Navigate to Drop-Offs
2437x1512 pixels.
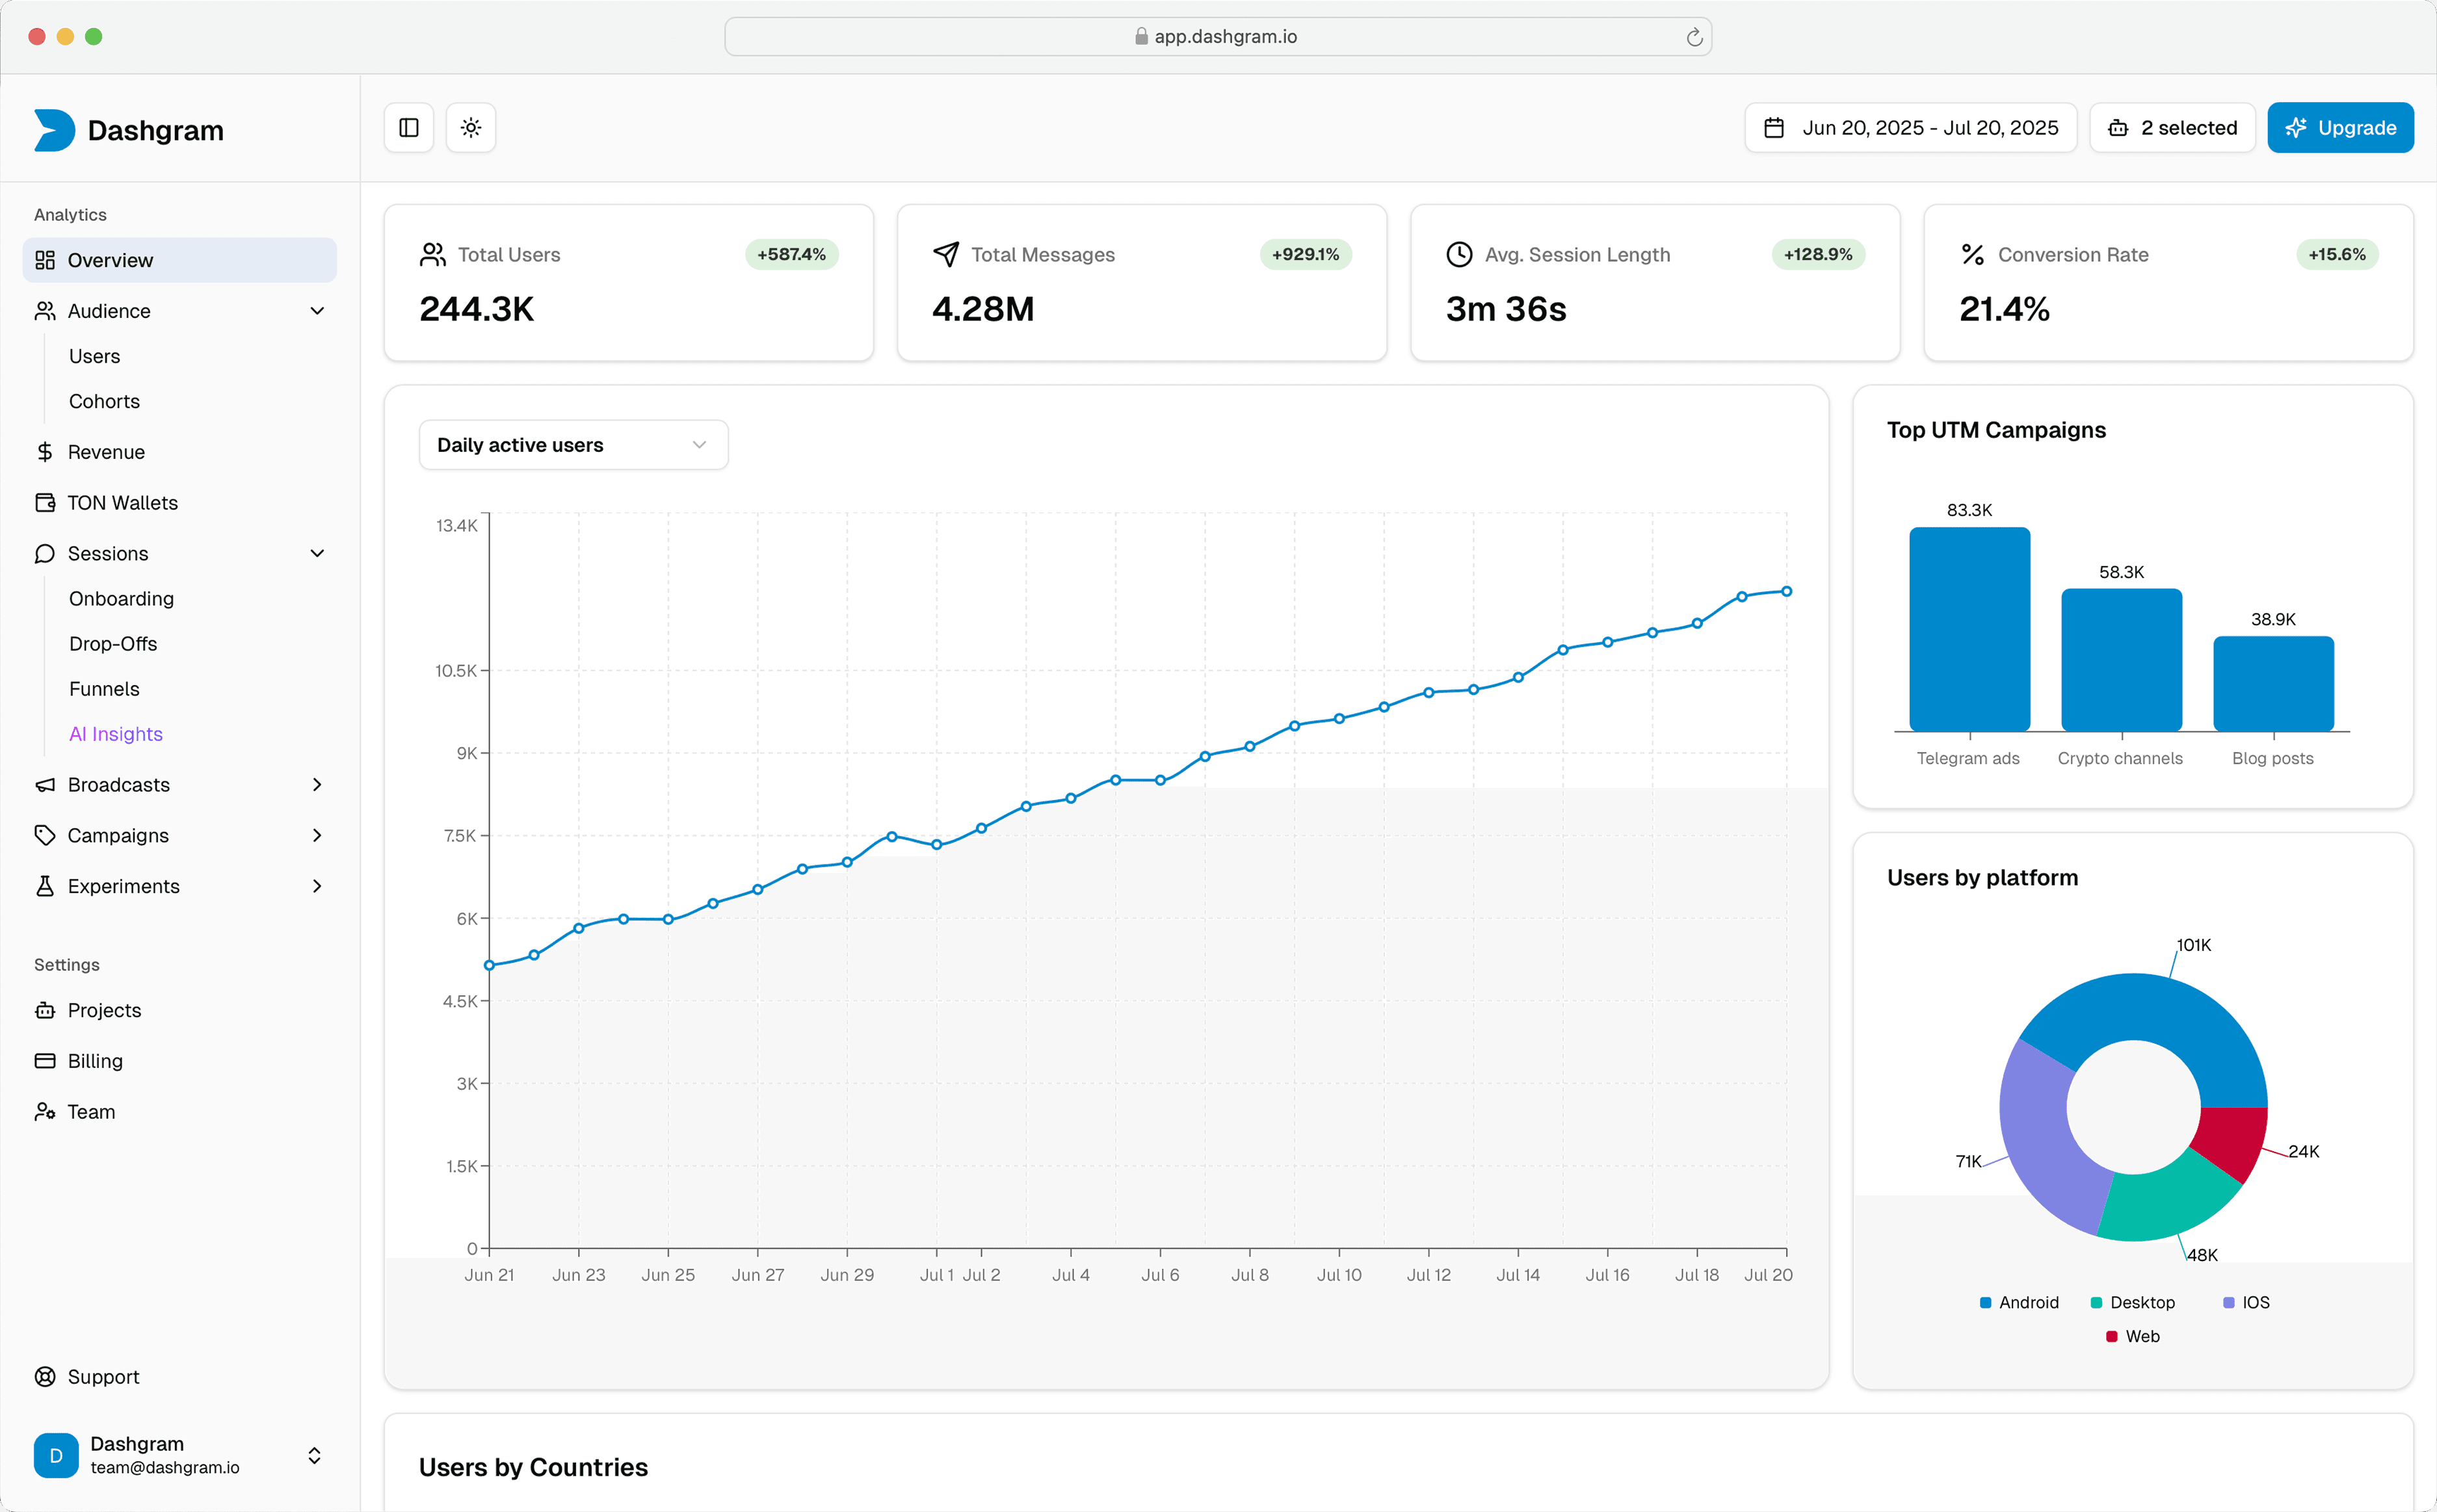click(x=113, y=644)
